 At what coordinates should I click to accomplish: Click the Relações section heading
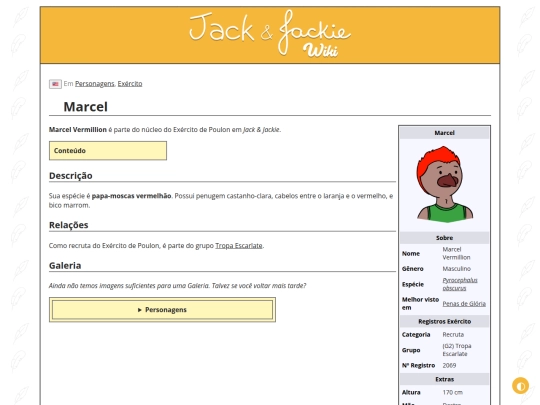tap(69, 225)
